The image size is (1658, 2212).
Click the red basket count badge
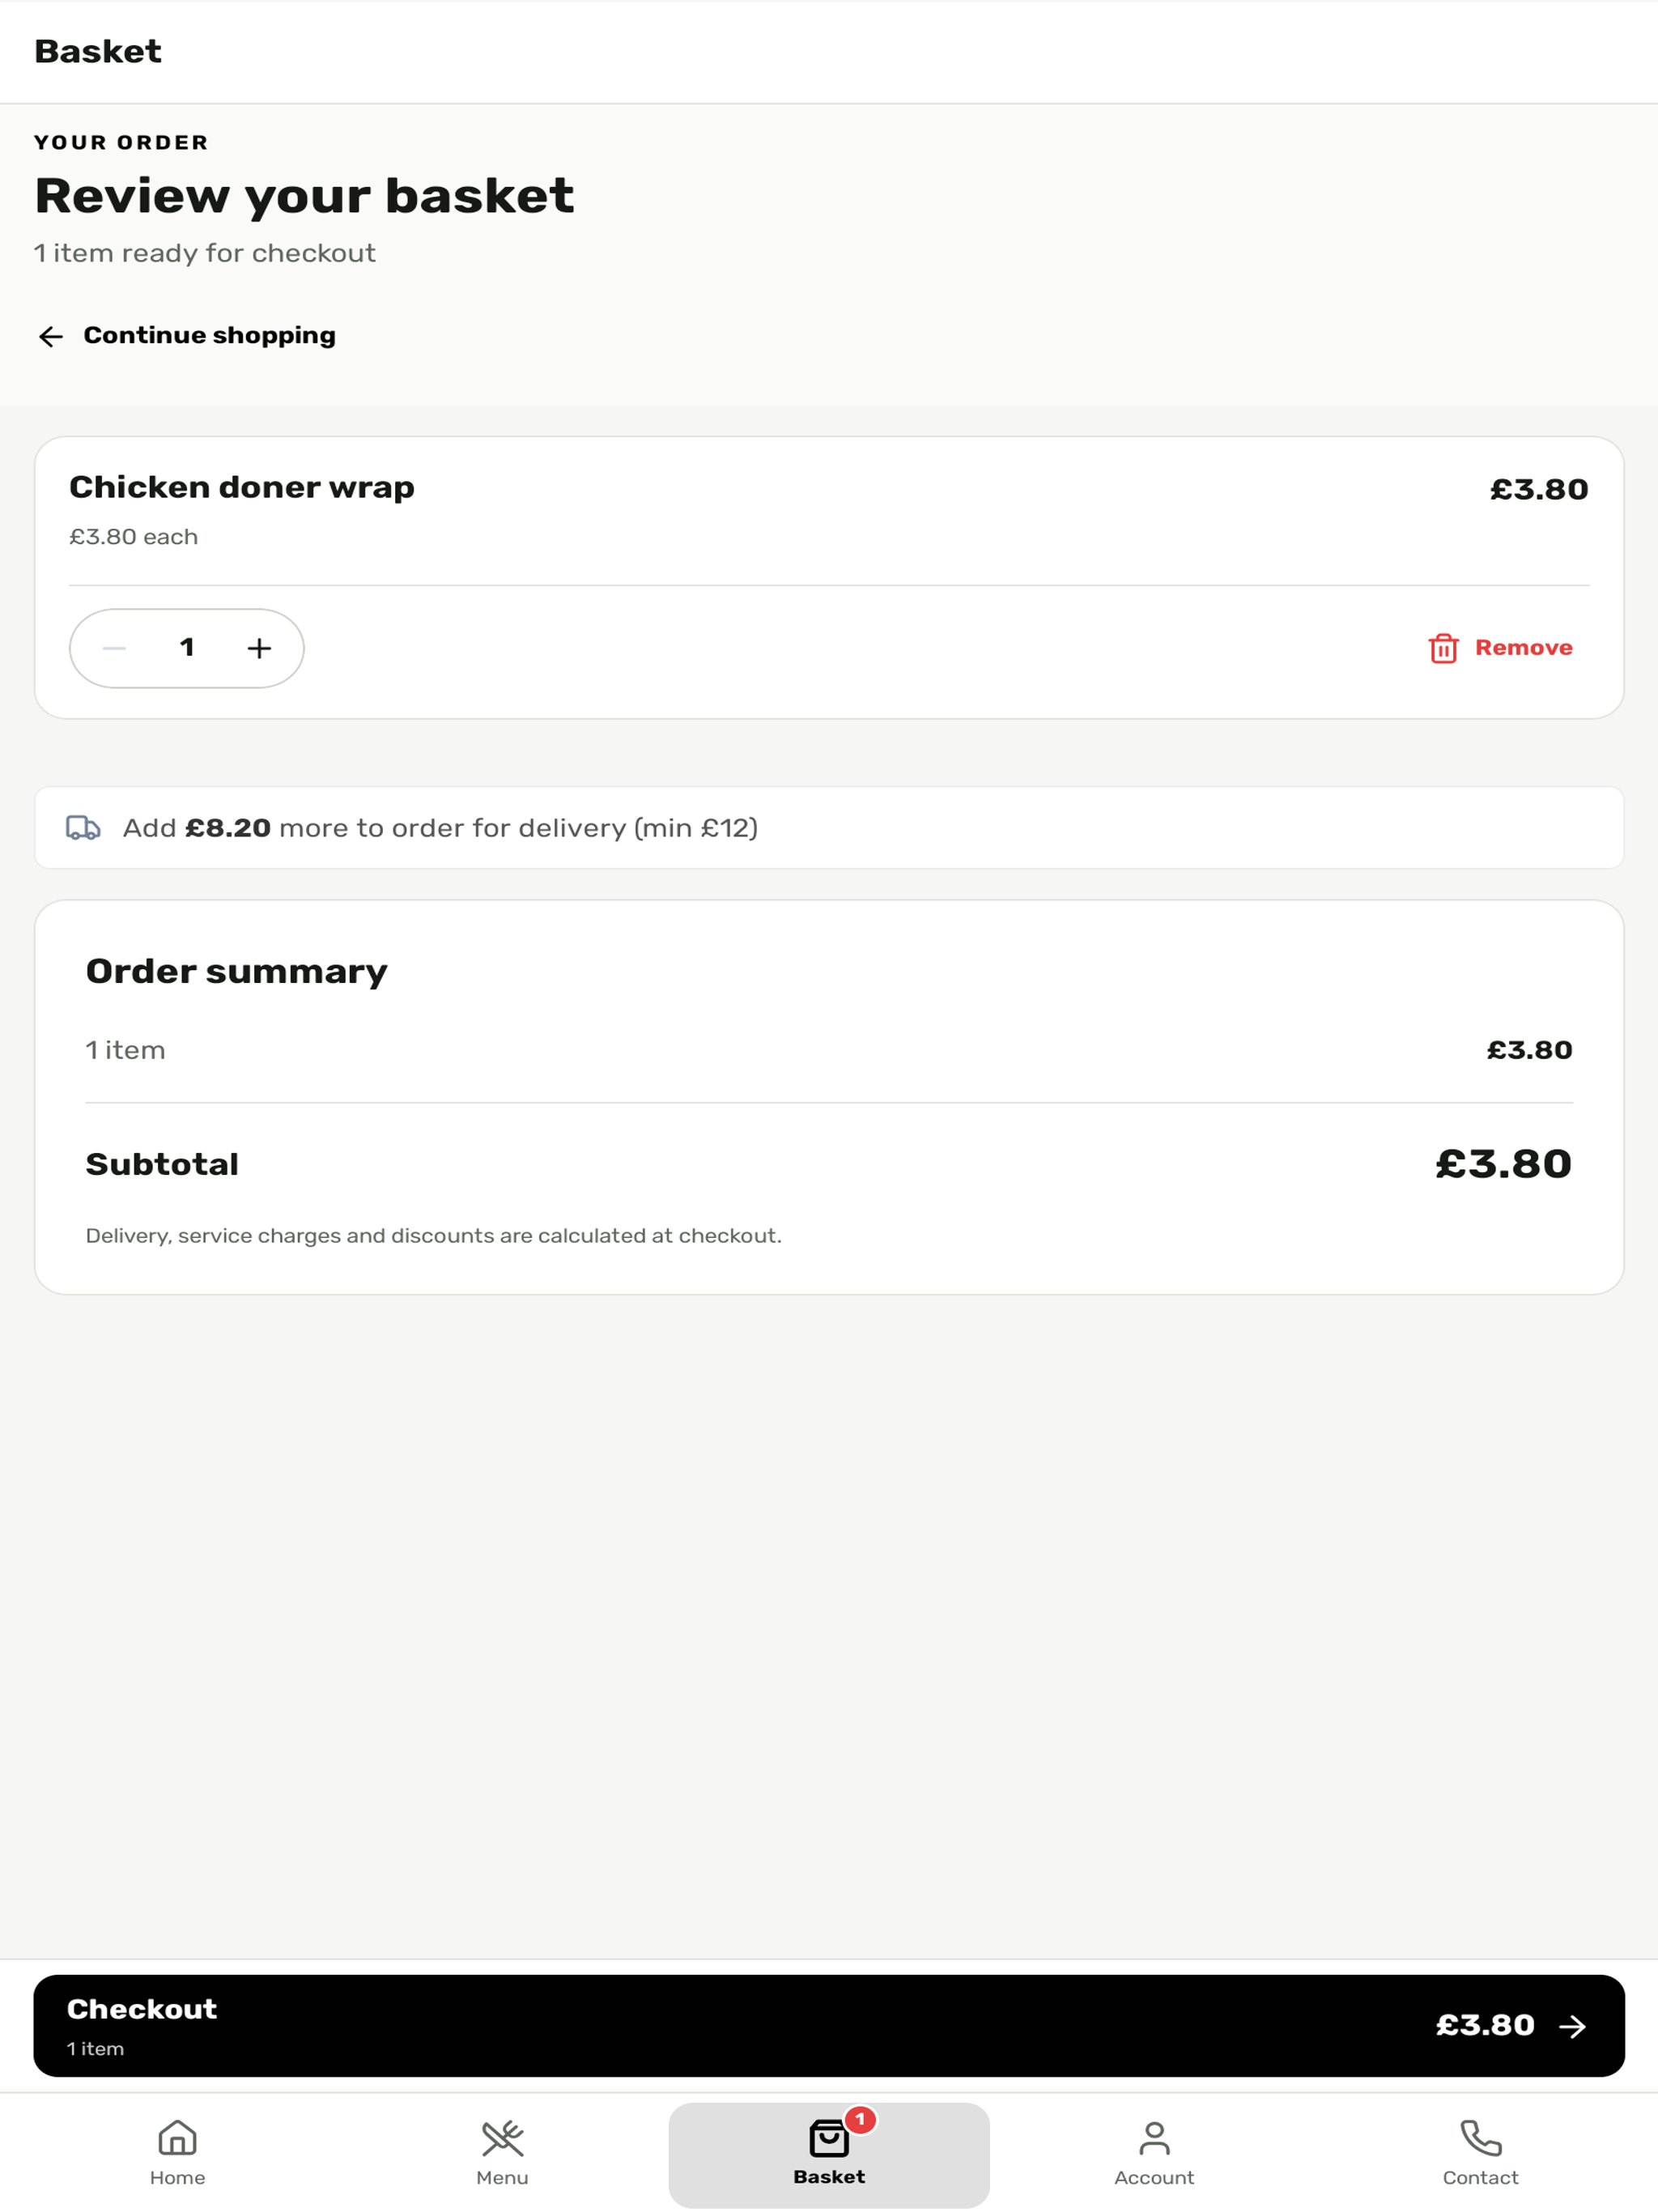(860, 2119)
